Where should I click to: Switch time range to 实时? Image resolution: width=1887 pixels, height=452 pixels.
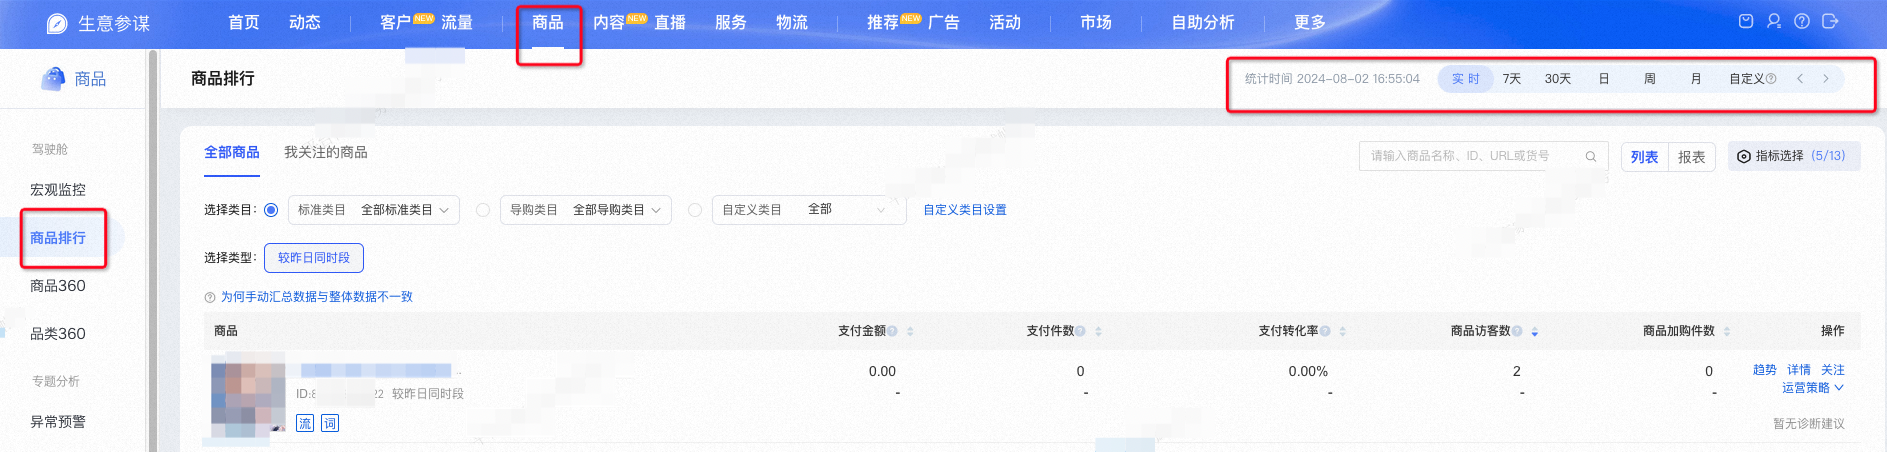pos(1466,79)
